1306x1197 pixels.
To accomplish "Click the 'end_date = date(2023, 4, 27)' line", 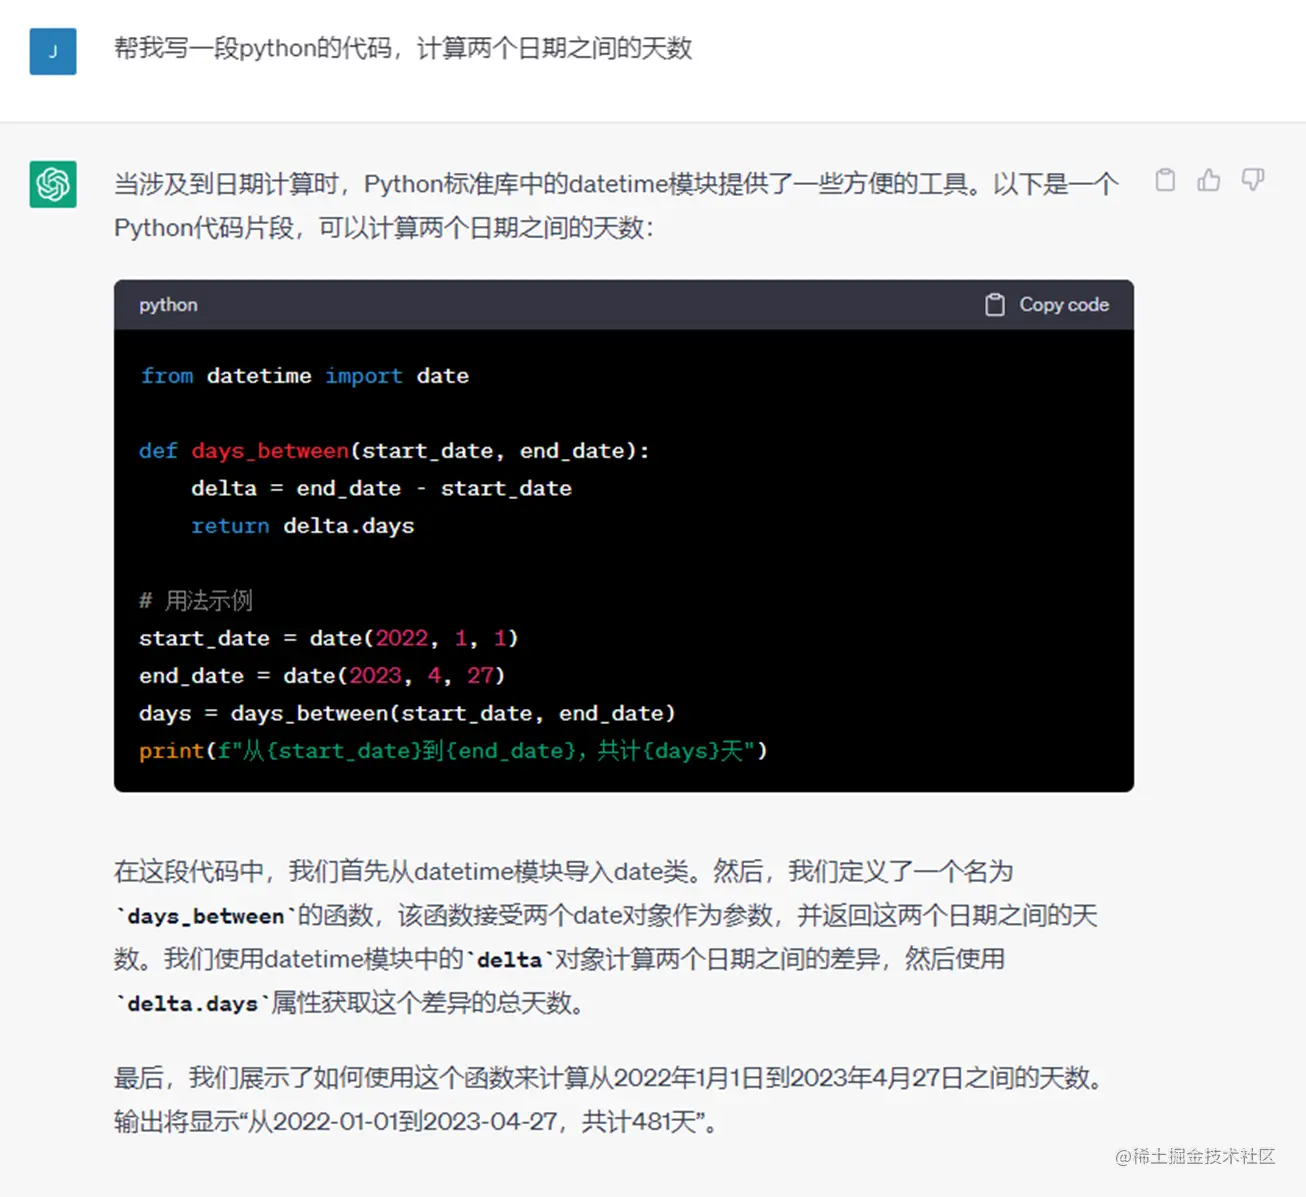I will pyautogui.click(x=322, y=676).
